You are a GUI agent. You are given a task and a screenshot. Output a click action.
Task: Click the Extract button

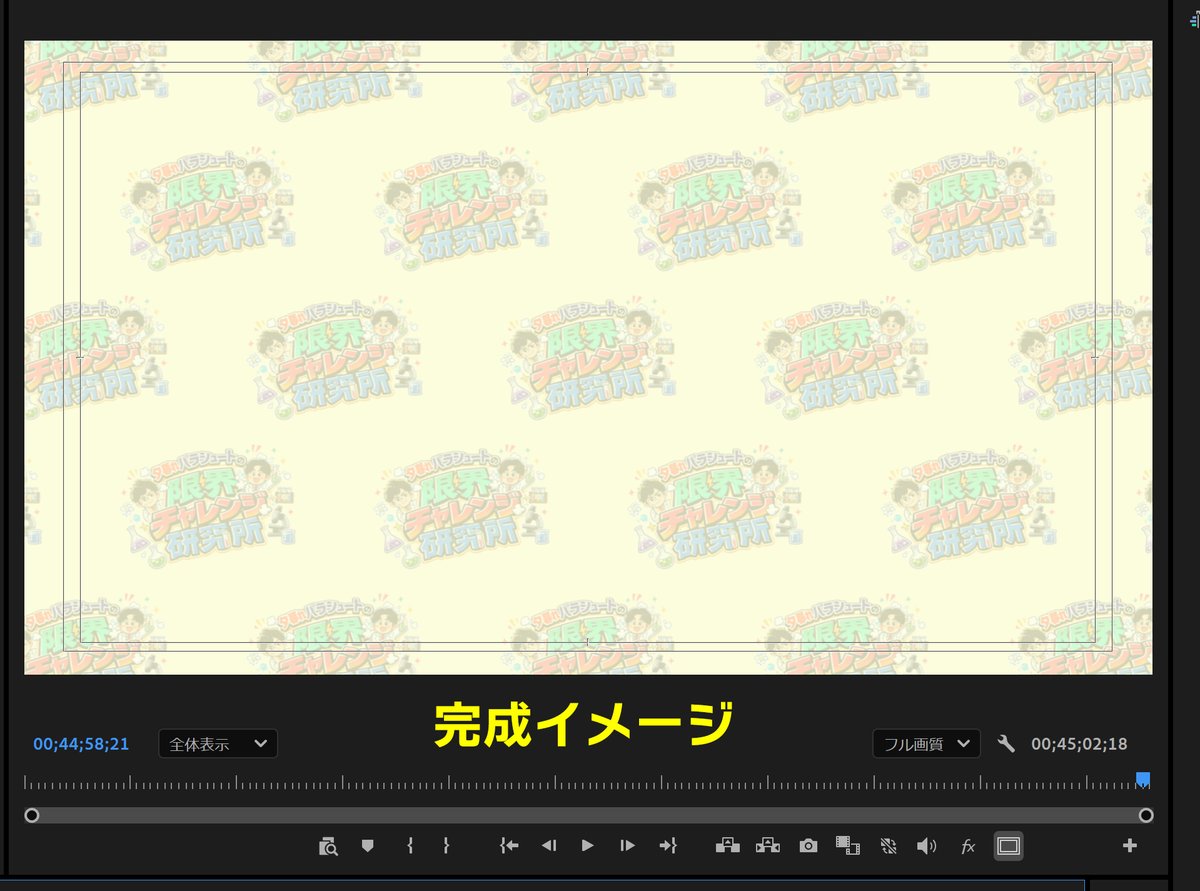pyautogui.click(x=768, y=846)
